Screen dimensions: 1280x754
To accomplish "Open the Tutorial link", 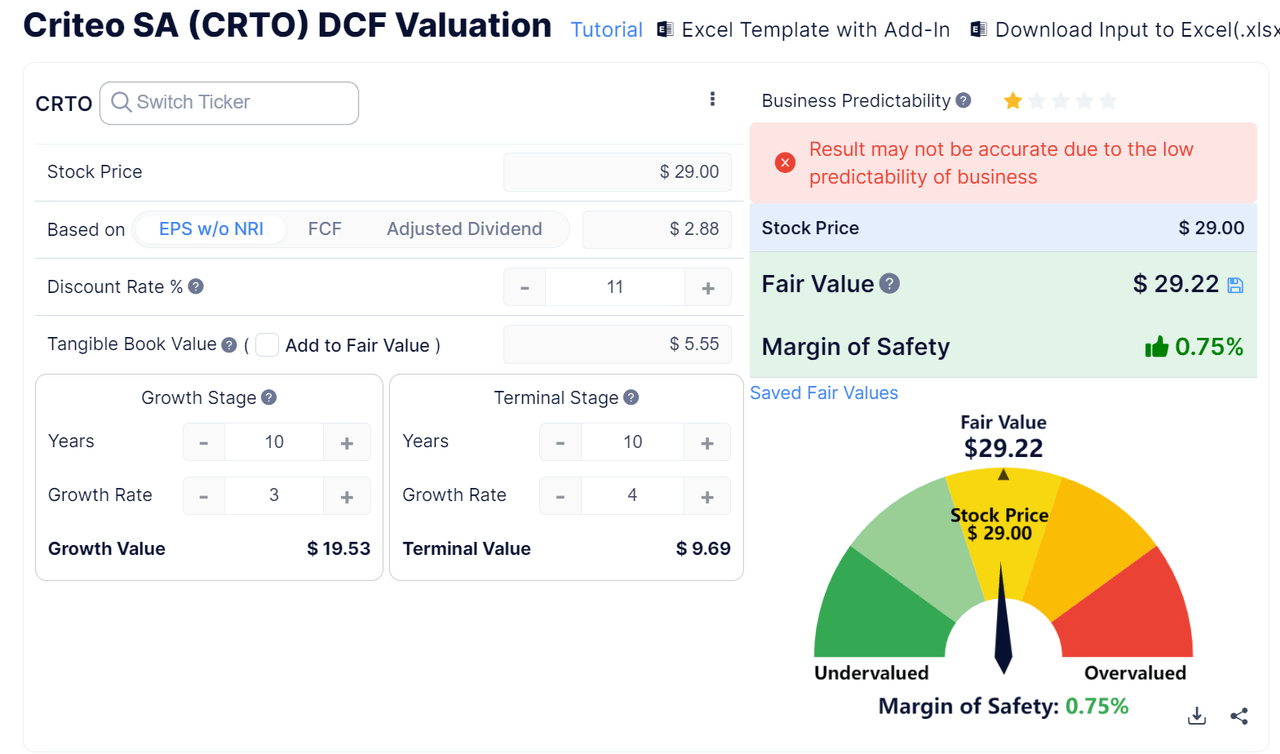I will [606, 30].
